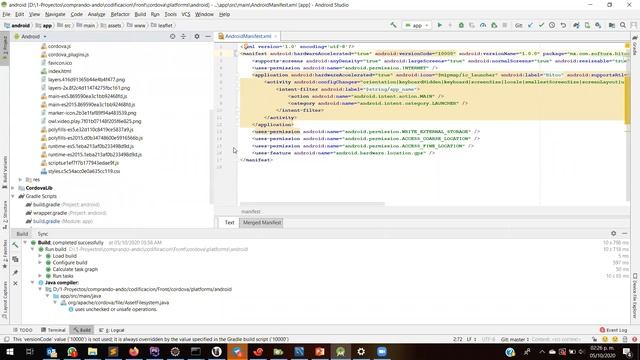
Task: Open Firefox from the taskbar
Action: [133, 351]
